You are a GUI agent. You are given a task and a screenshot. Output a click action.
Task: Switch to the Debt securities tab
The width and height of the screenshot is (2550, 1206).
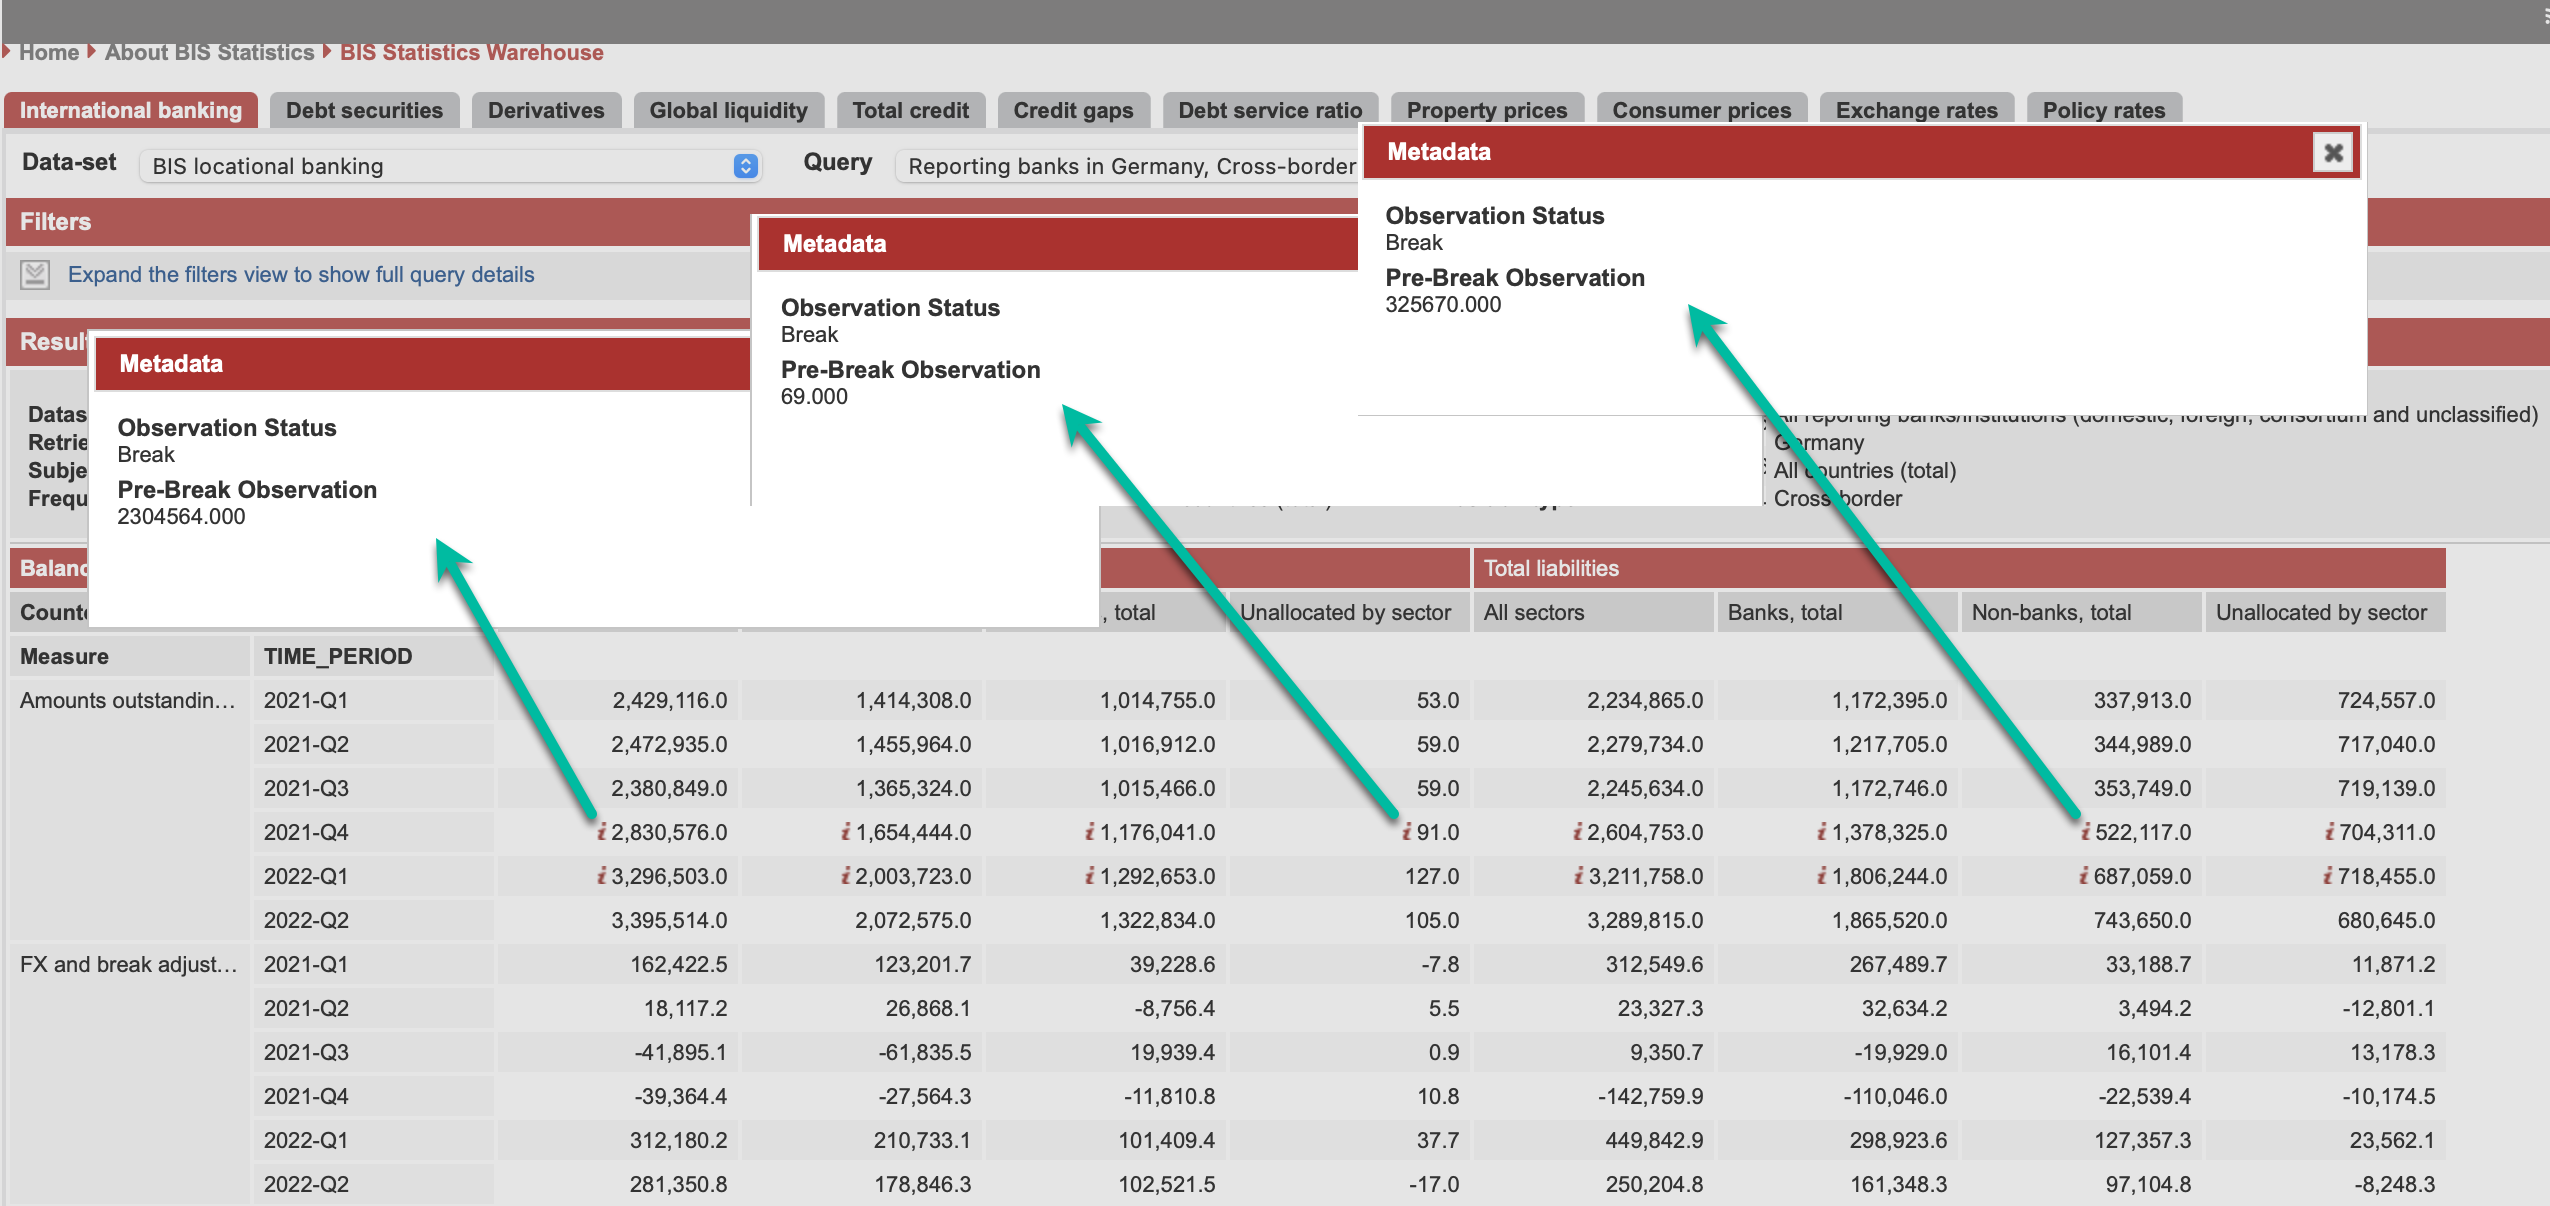364,110
